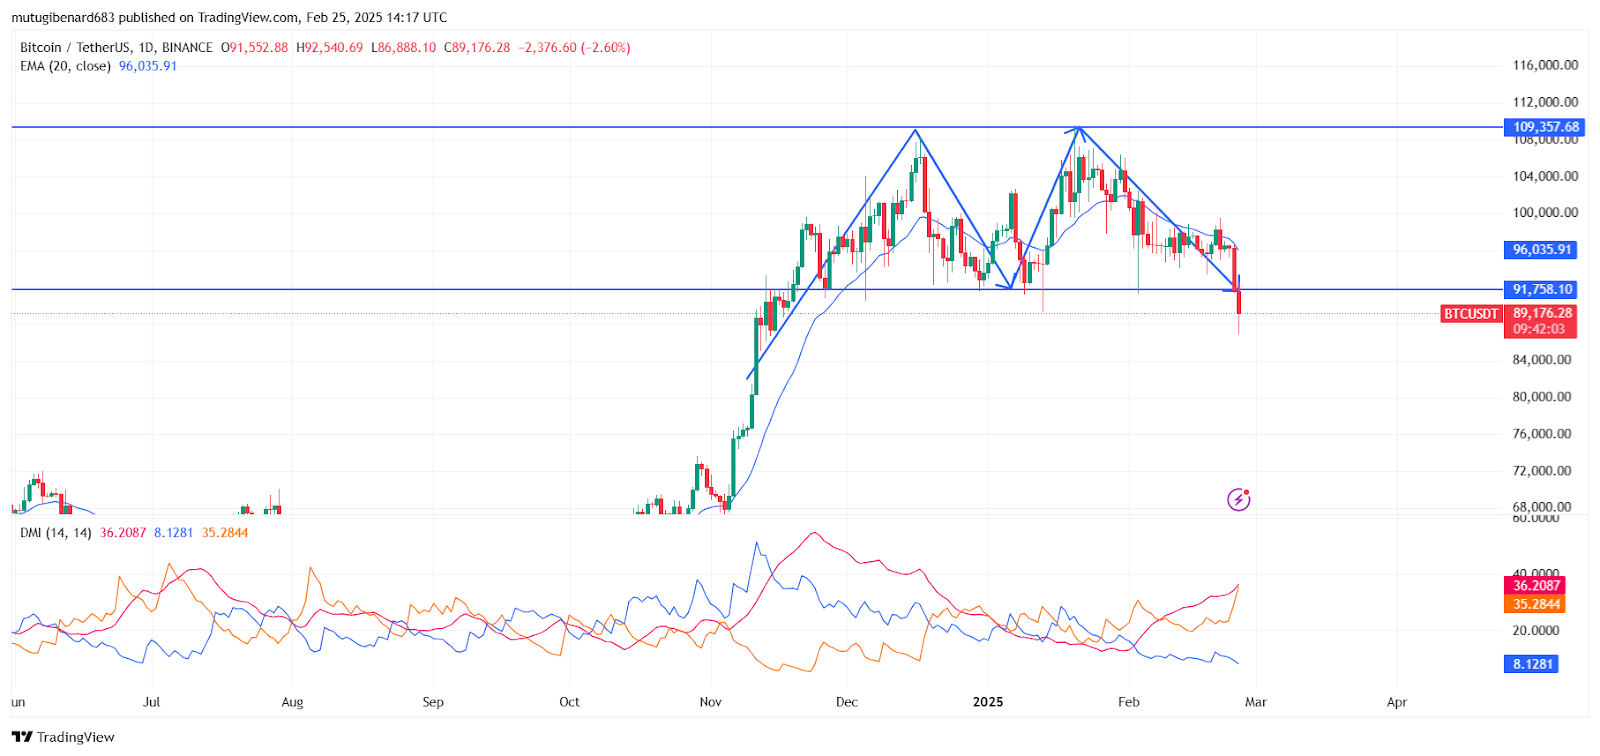Click the Sep label on the time axis

pyautogui.click(x=433, y=702)
